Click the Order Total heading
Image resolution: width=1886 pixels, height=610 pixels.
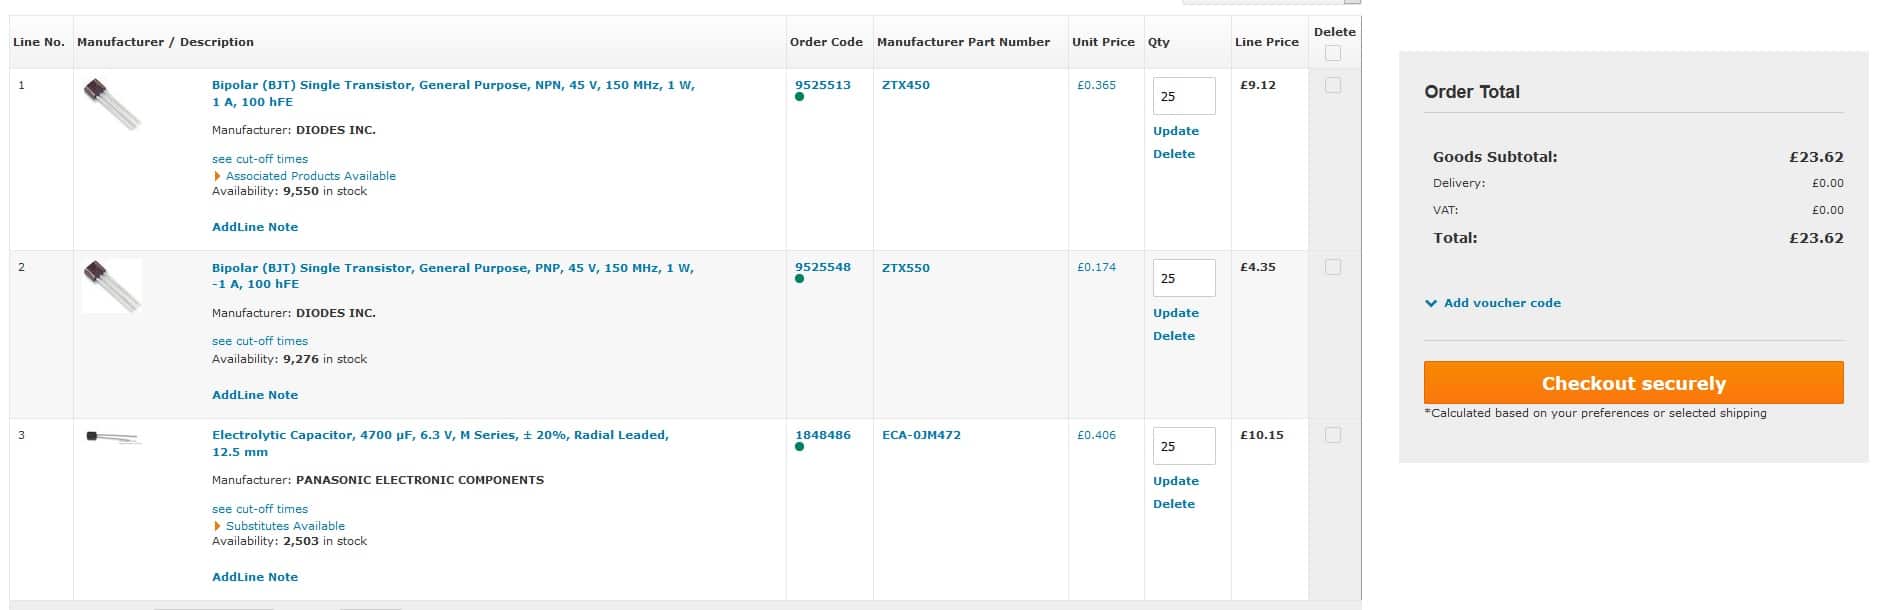coord(1472,92)
